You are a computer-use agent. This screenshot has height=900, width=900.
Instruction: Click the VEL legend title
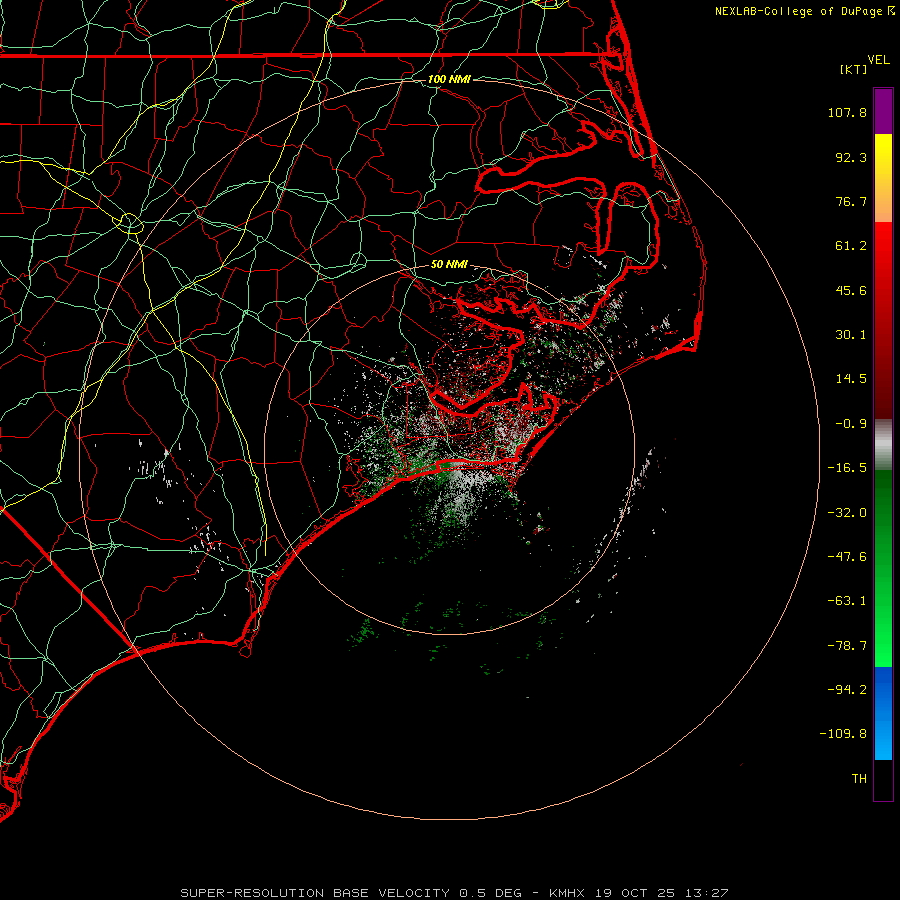(x=879, y=60)
